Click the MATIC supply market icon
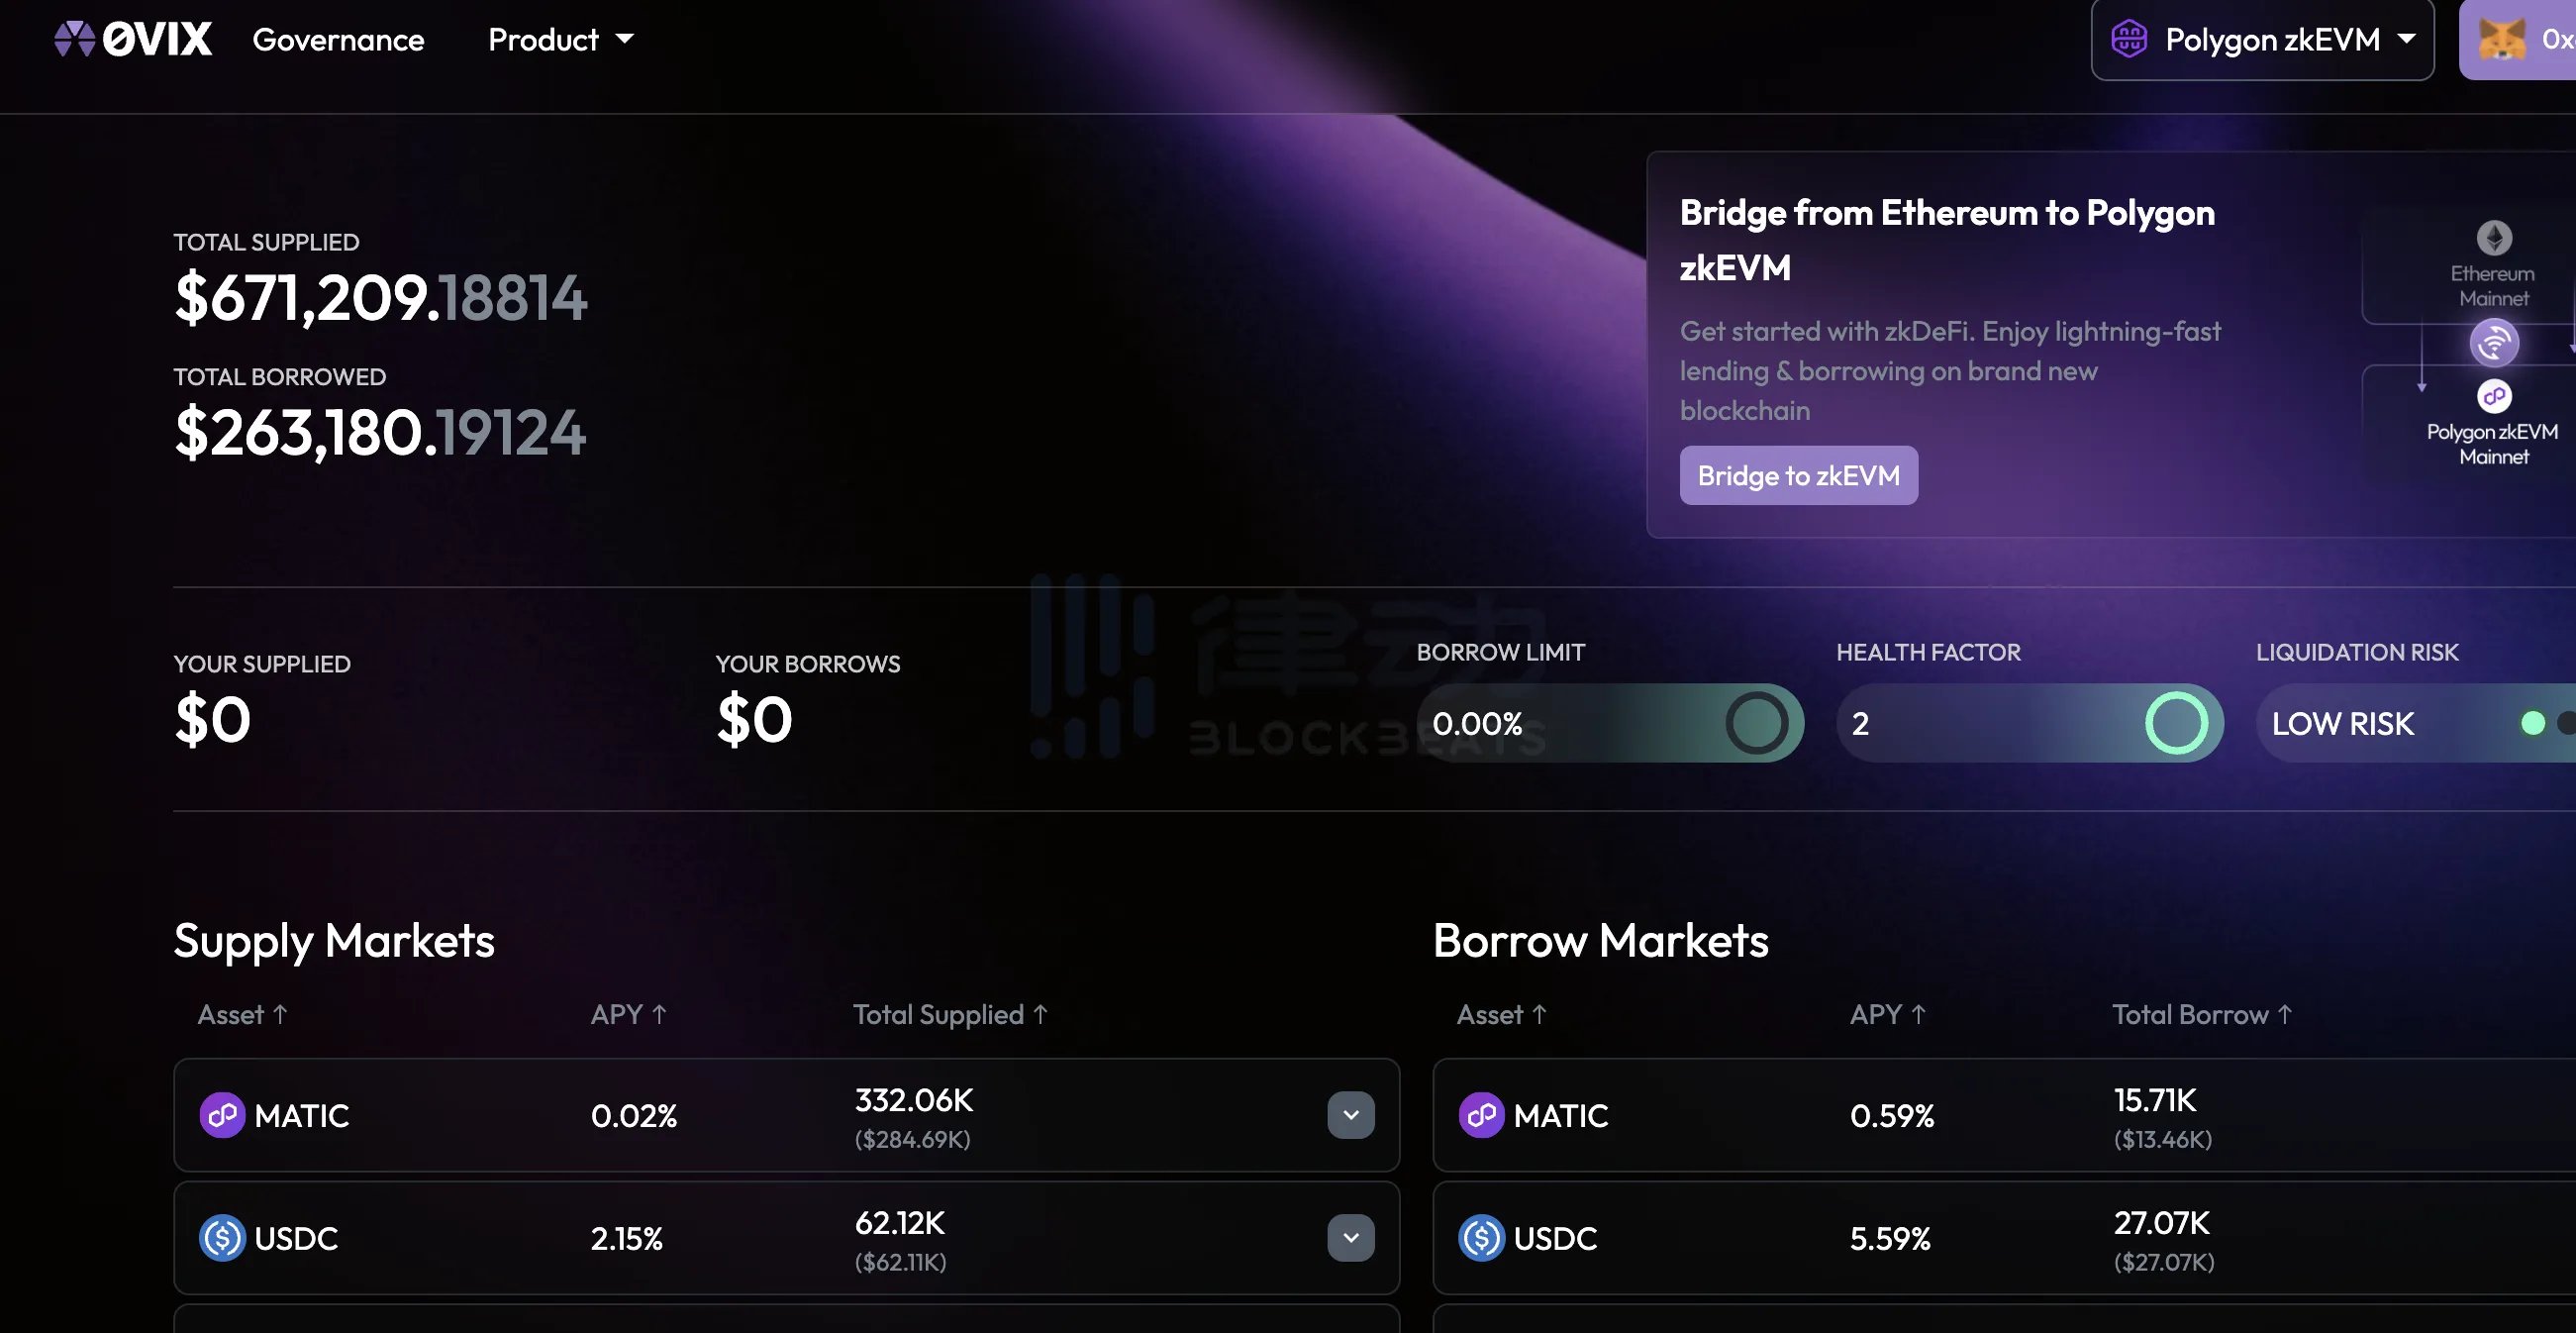This screenshot has width=2576, height=1333. pos(223,1114)
